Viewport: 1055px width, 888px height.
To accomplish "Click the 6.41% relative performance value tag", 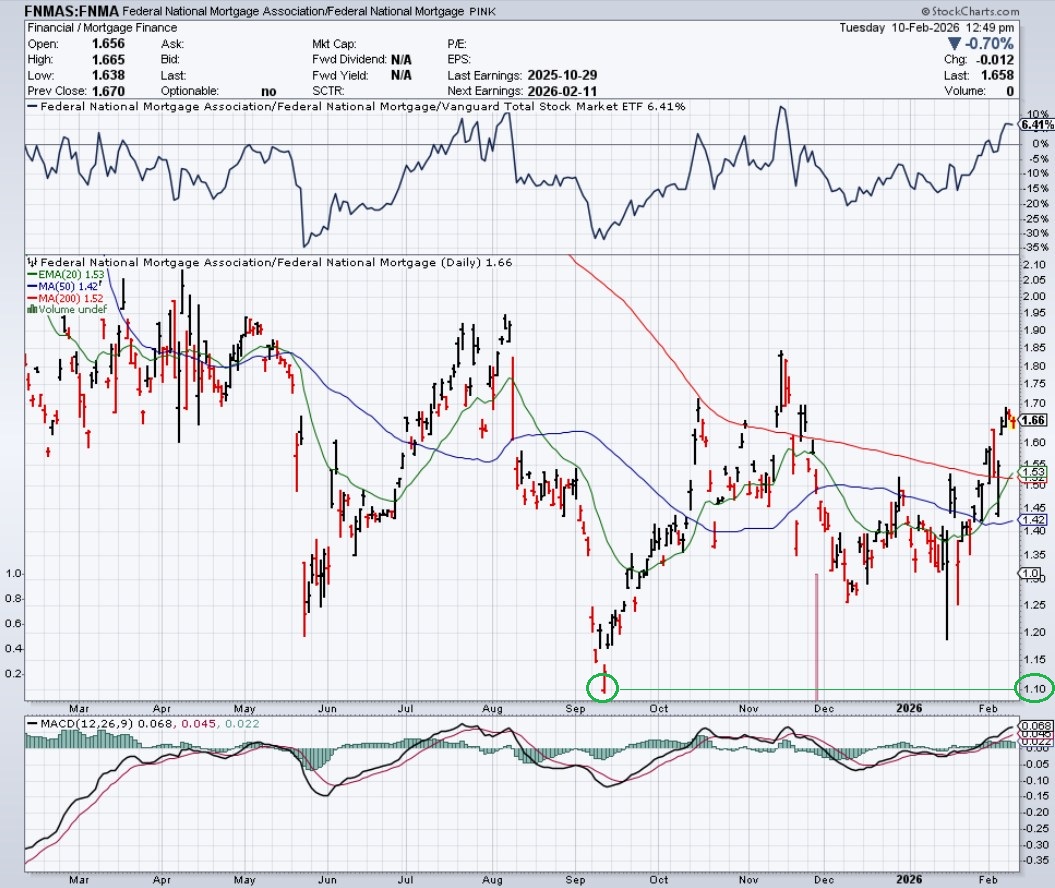I will pyautogui.click(x=1036, y=125).
